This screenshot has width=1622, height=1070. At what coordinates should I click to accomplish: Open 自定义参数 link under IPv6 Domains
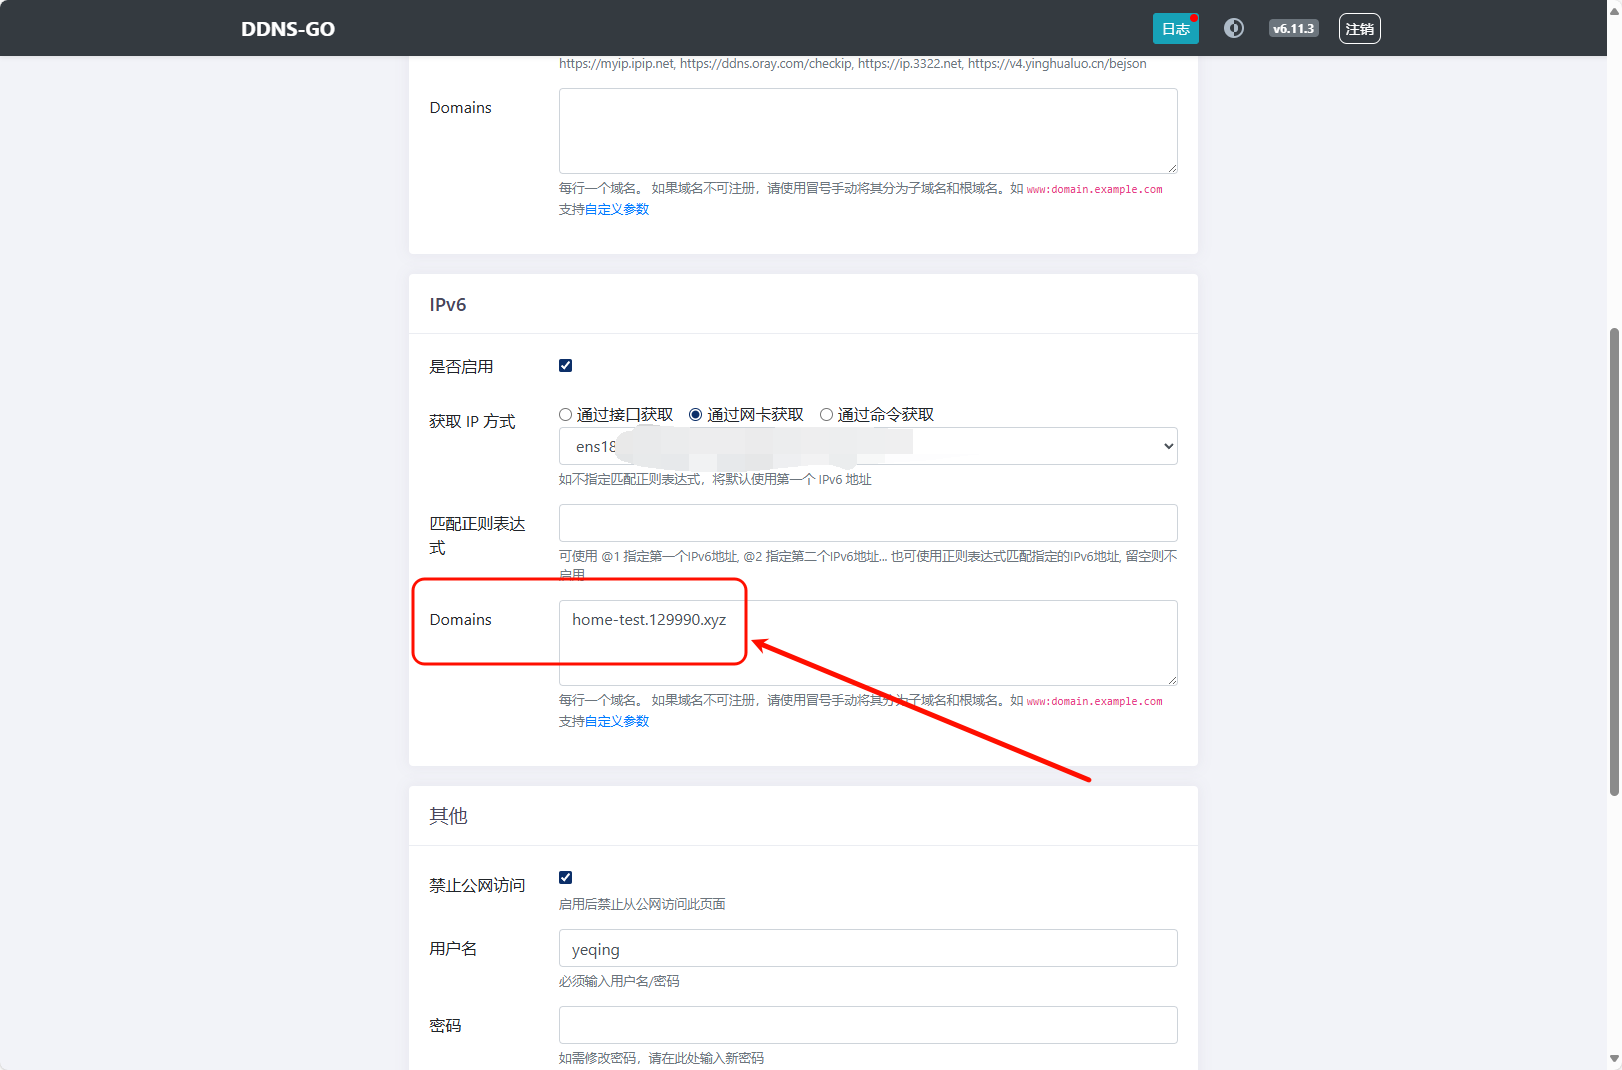click(x=616, y=722)
